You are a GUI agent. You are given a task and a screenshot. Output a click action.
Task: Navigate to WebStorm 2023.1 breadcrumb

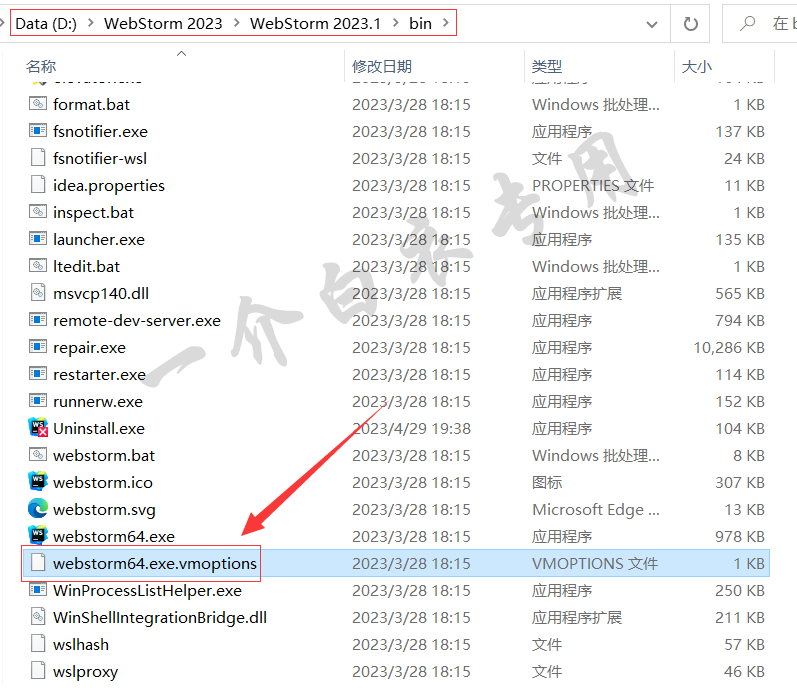pos(315,23)
